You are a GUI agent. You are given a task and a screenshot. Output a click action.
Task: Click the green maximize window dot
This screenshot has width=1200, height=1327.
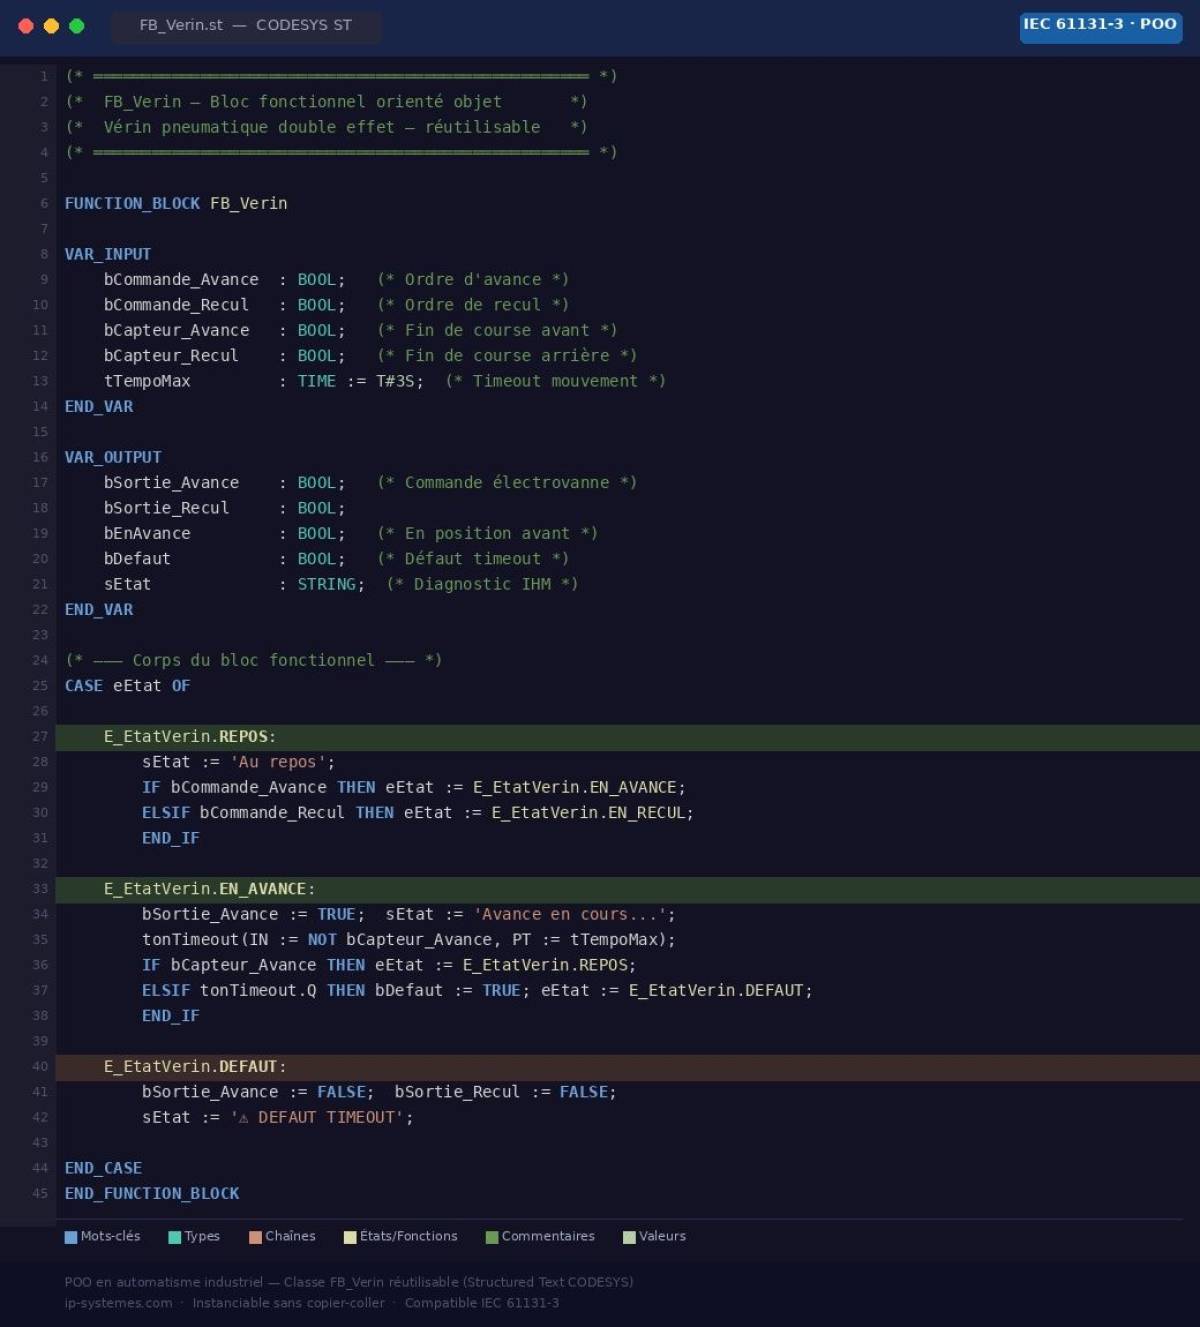(77, 26)
